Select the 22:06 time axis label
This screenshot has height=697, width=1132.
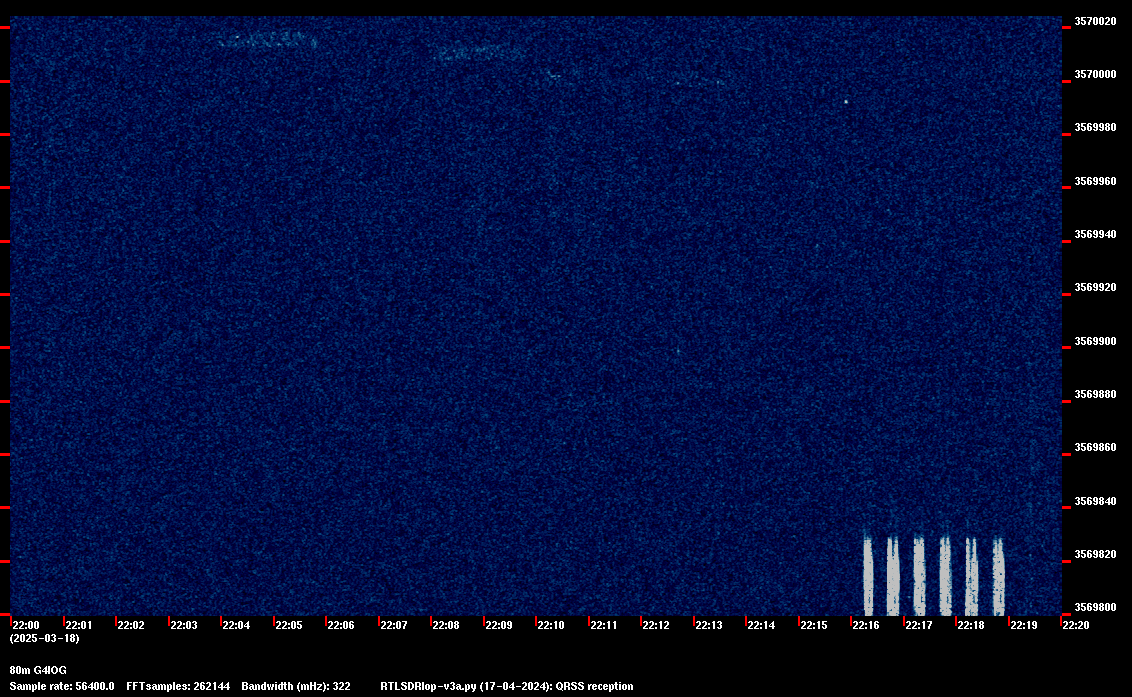point(341,625)
